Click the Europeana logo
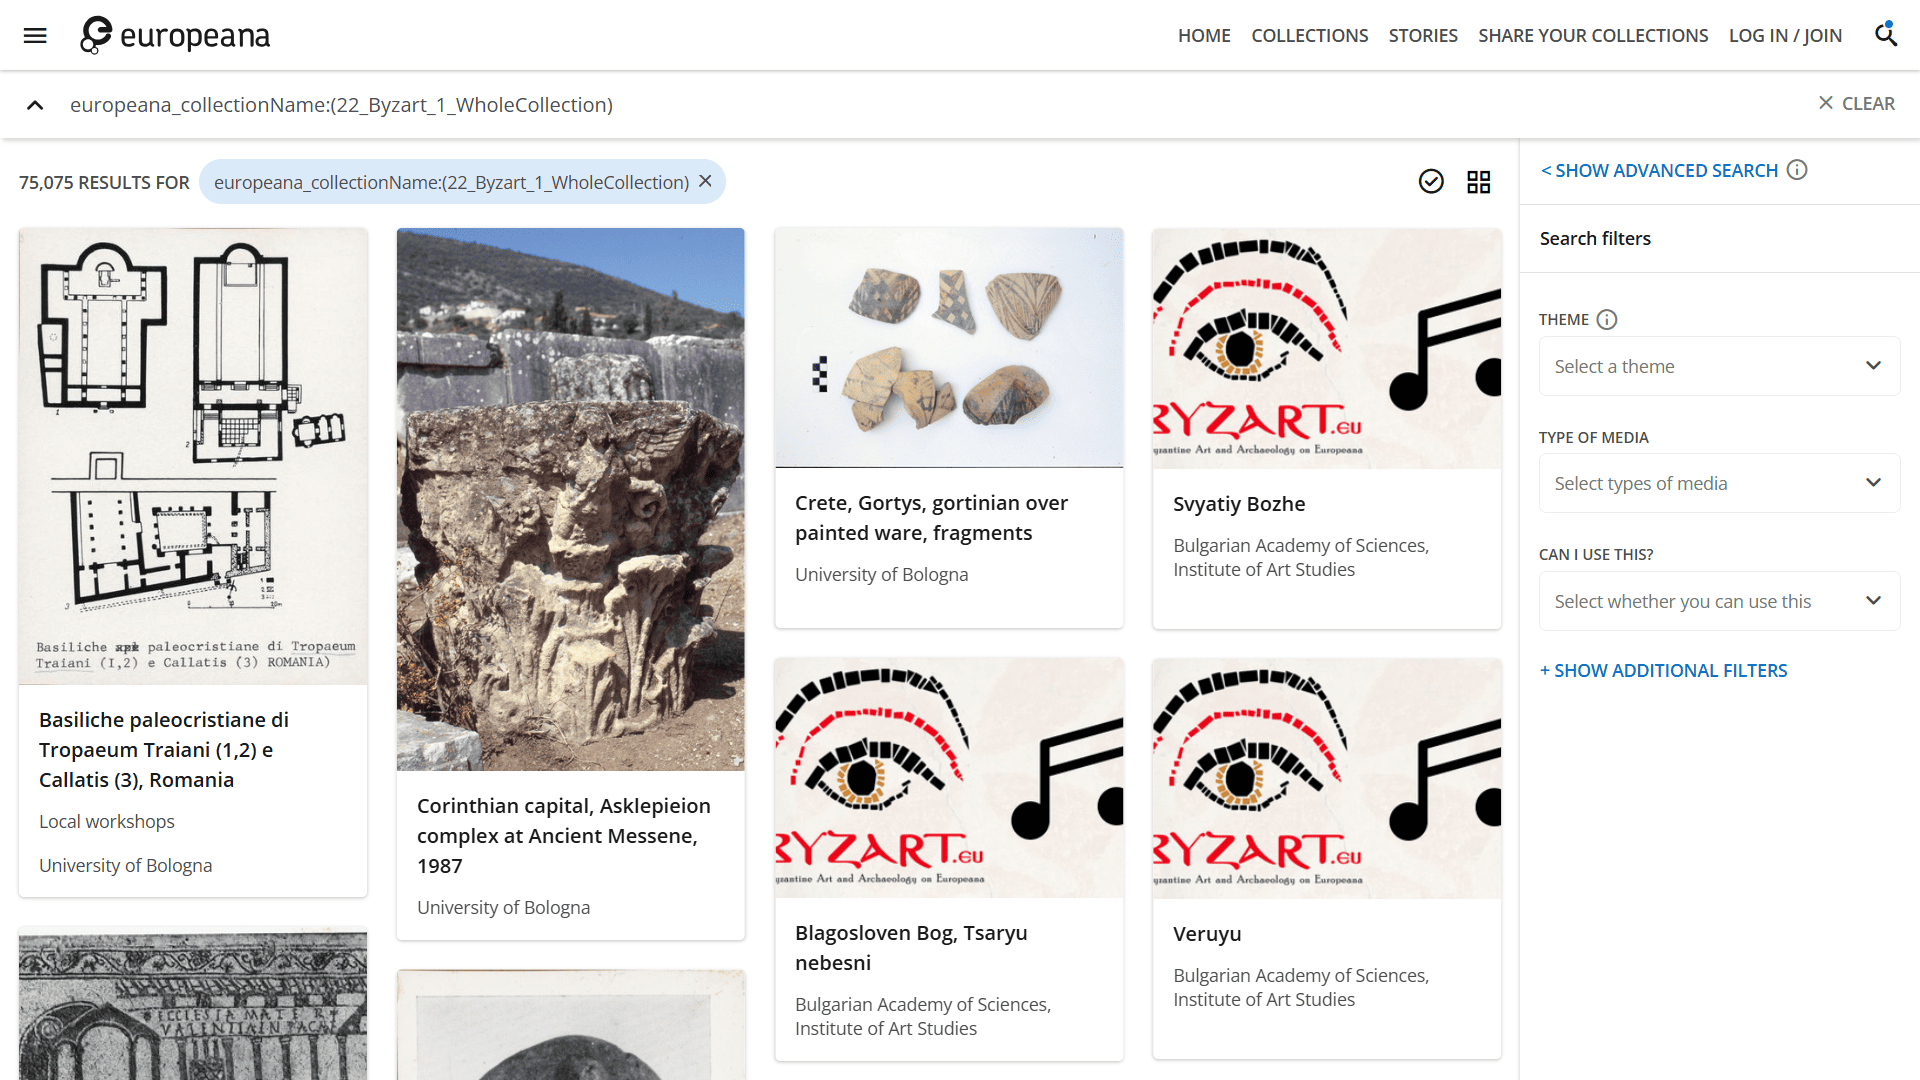1920x1080 pixels. 175,36
